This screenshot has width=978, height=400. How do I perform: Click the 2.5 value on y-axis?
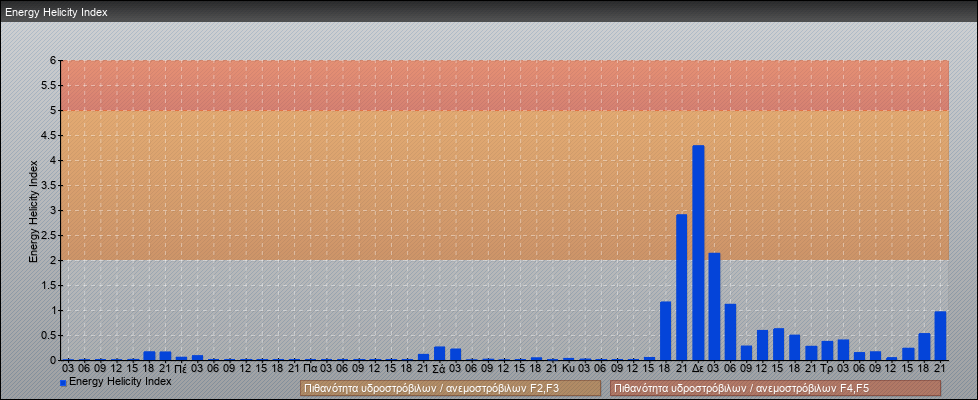(49, 235)
